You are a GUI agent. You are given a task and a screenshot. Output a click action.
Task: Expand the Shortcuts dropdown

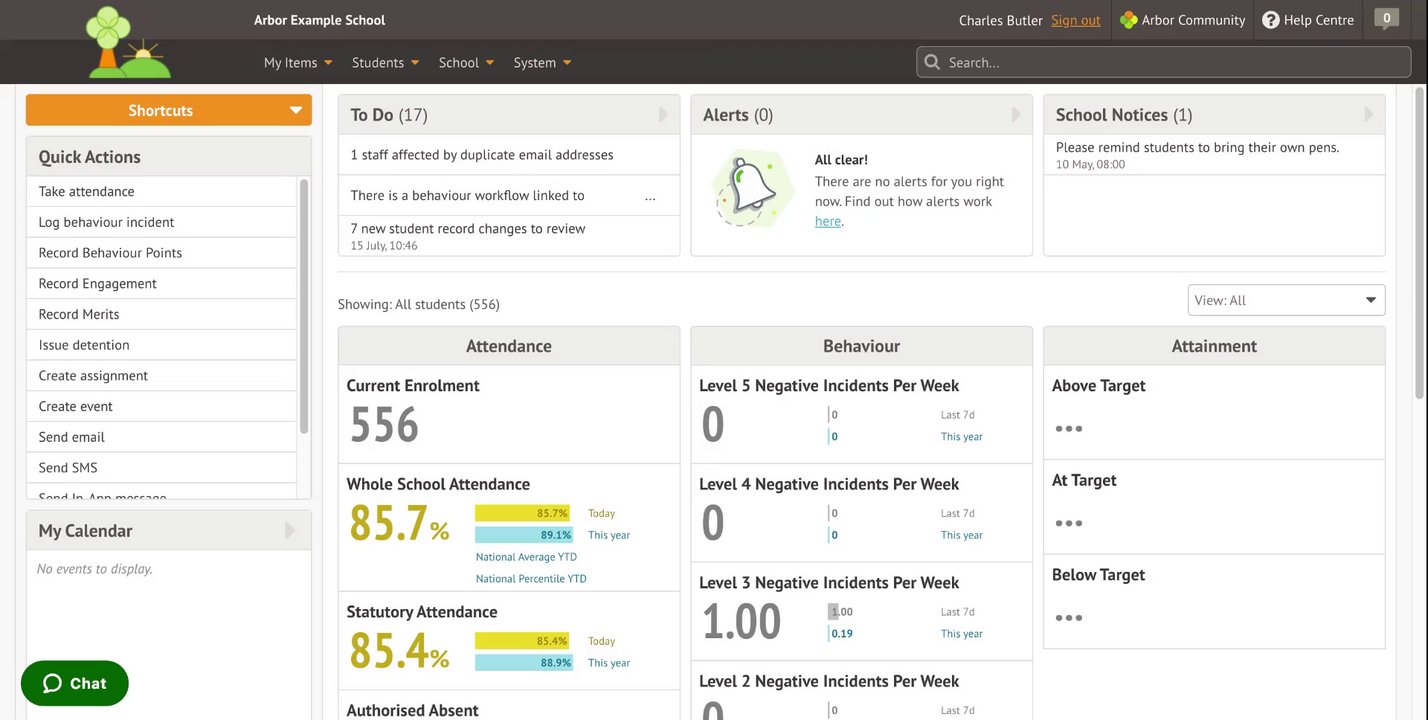(x=169, y=110)
